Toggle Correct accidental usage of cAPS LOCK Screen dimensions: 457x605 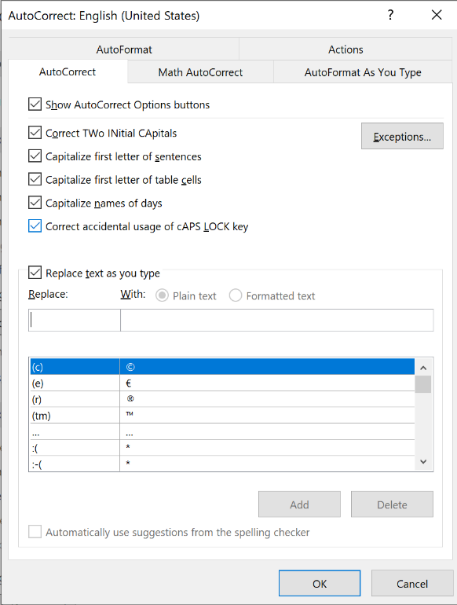pyautogui.click(x=35, y=226)
